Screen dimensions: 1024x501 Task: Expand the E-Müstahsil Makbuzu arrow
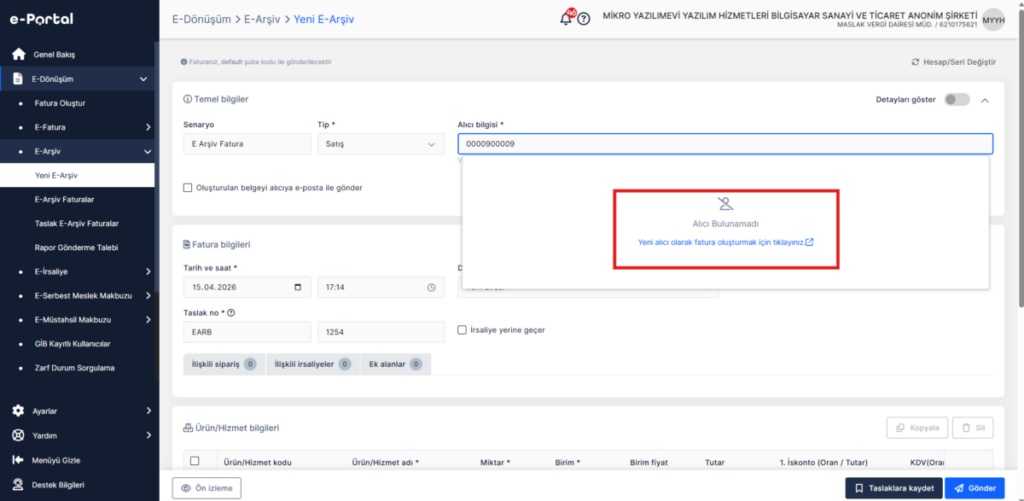148,319
